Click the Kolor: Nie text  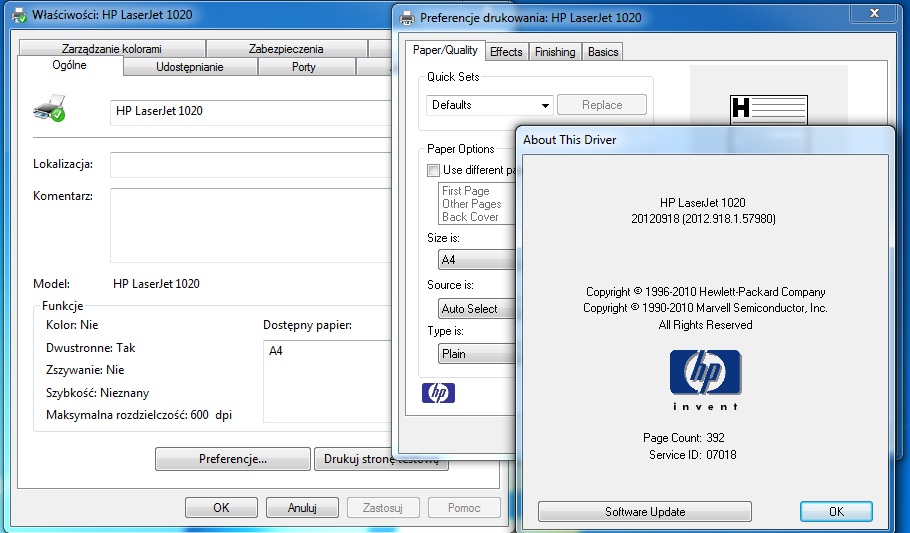(72, 325)
